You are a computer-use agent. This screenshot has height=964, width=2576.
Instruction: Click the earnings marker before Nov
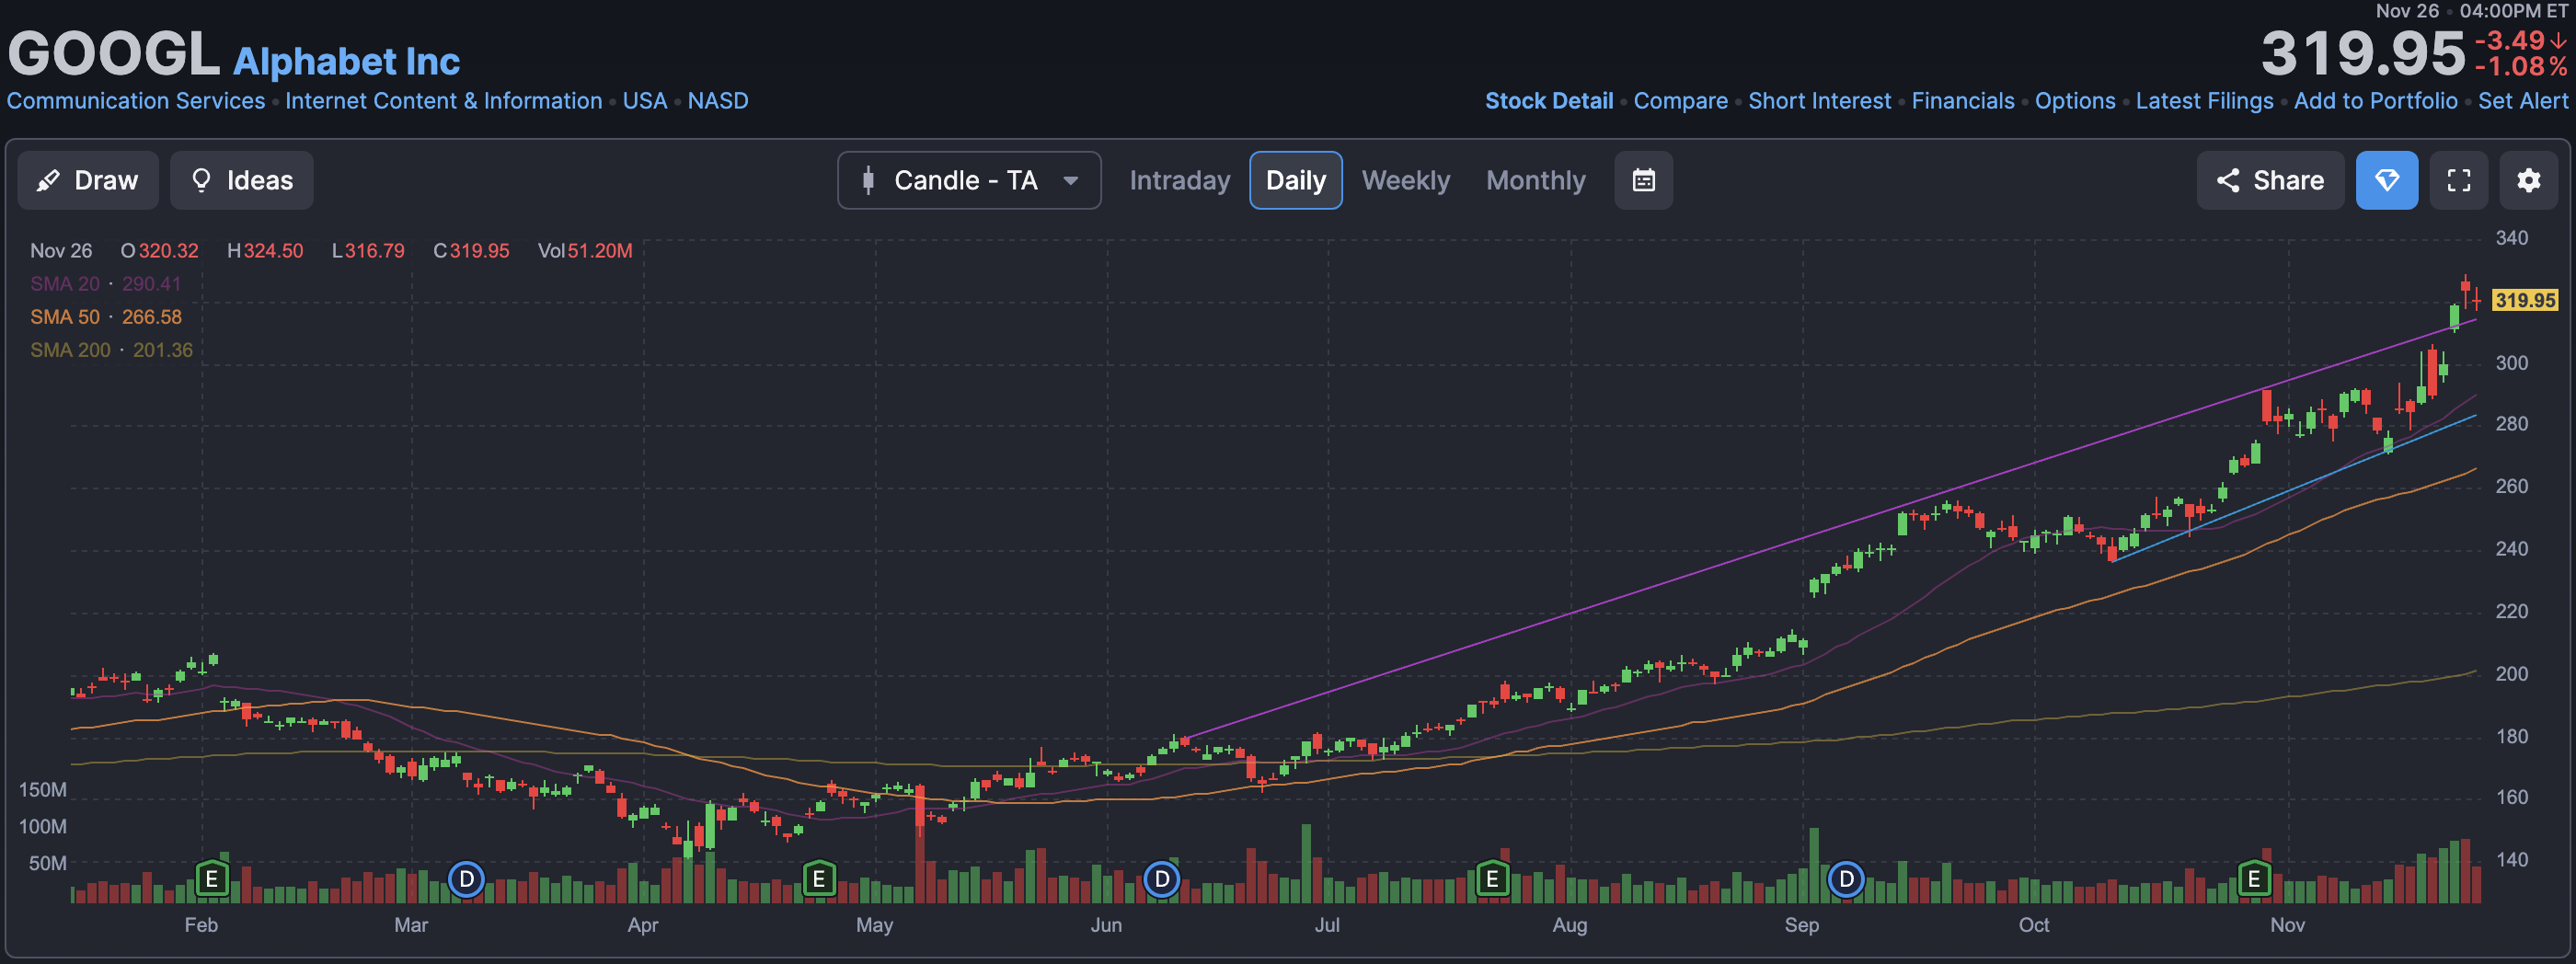[x=2254, y=879]
